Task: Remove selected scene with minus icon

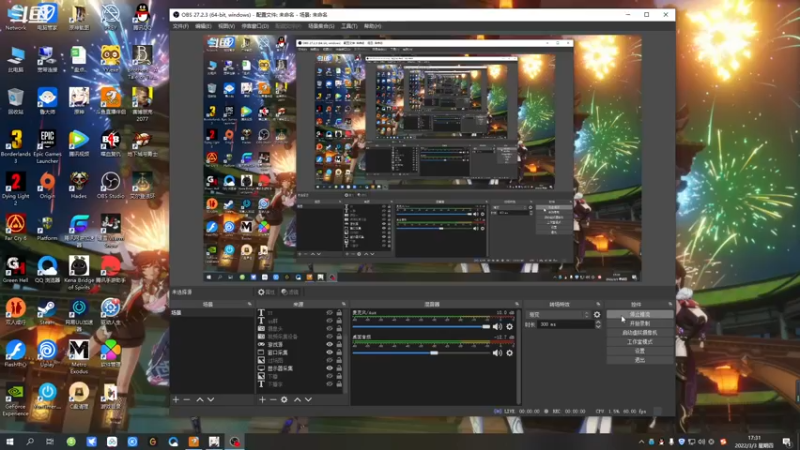Action: [187, 399]
